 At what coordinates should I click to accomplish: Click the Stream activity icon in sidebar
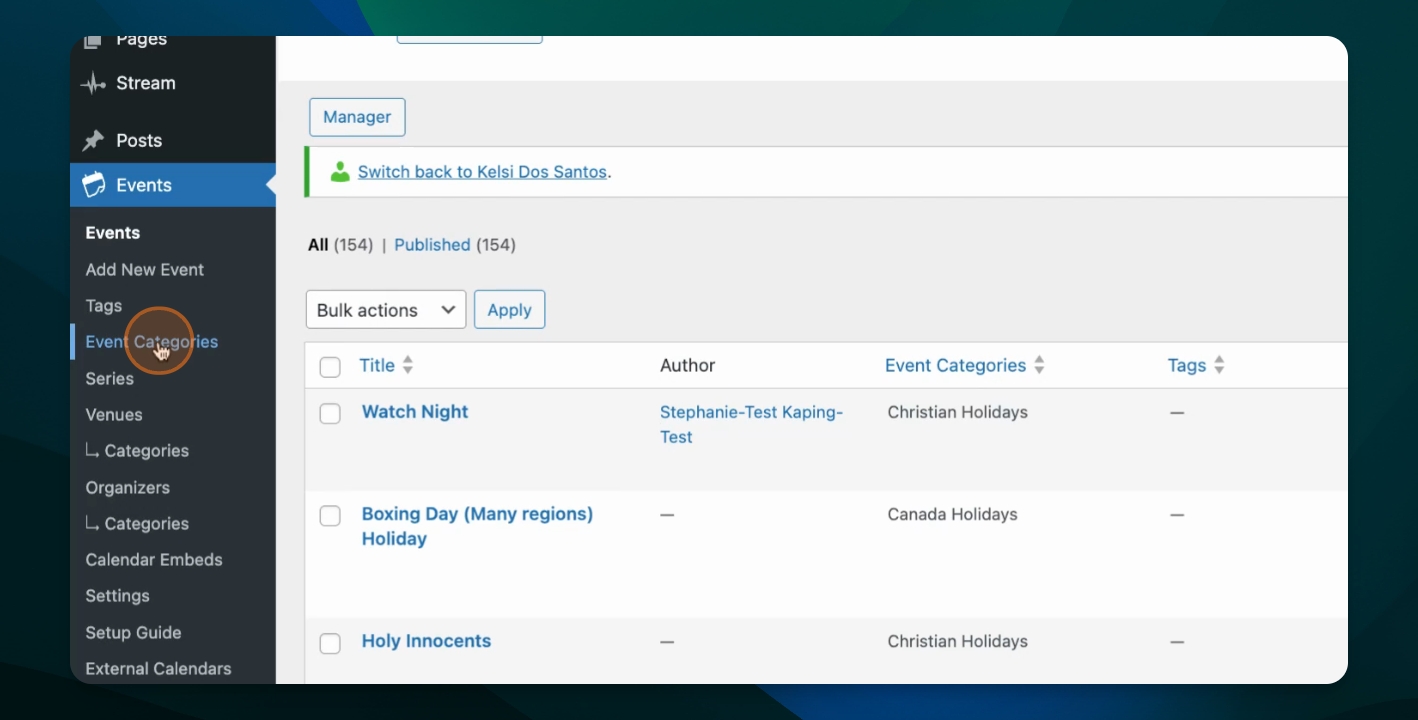click(93, 84)
